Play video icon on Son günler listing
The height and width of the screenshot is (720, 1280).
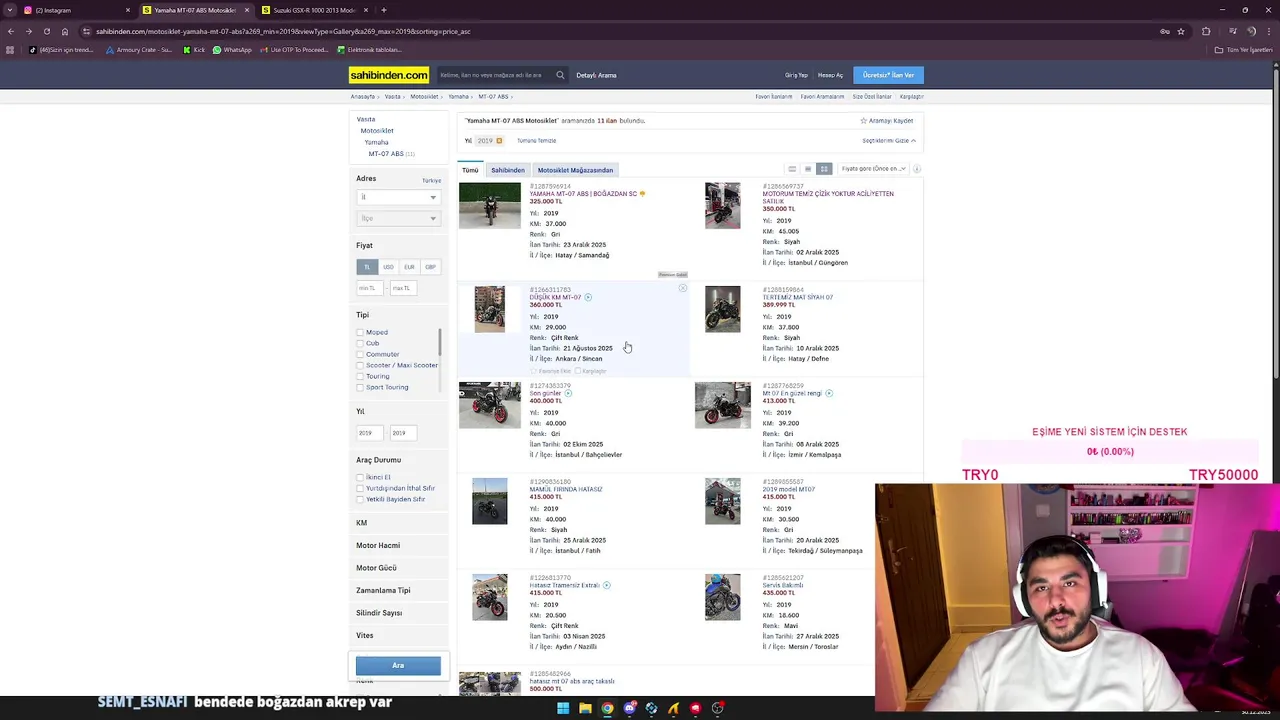click(x=569, y=393)
